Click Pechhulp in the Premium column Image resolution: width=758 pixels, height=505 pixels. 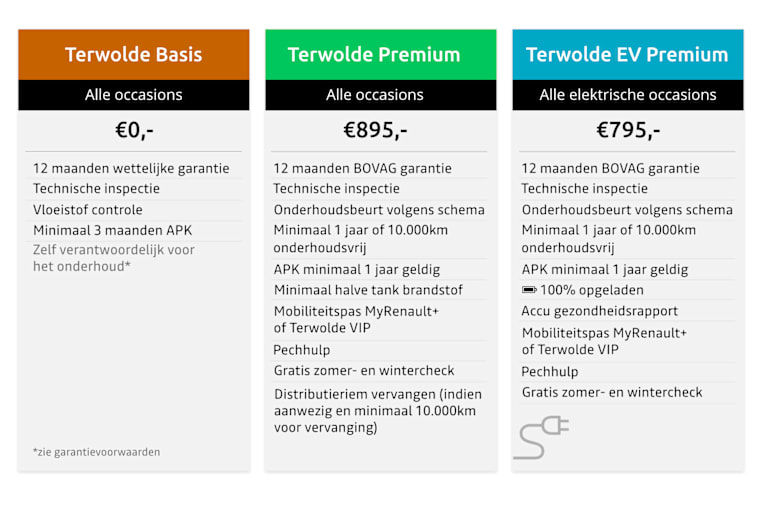click(x=302, y=350)
